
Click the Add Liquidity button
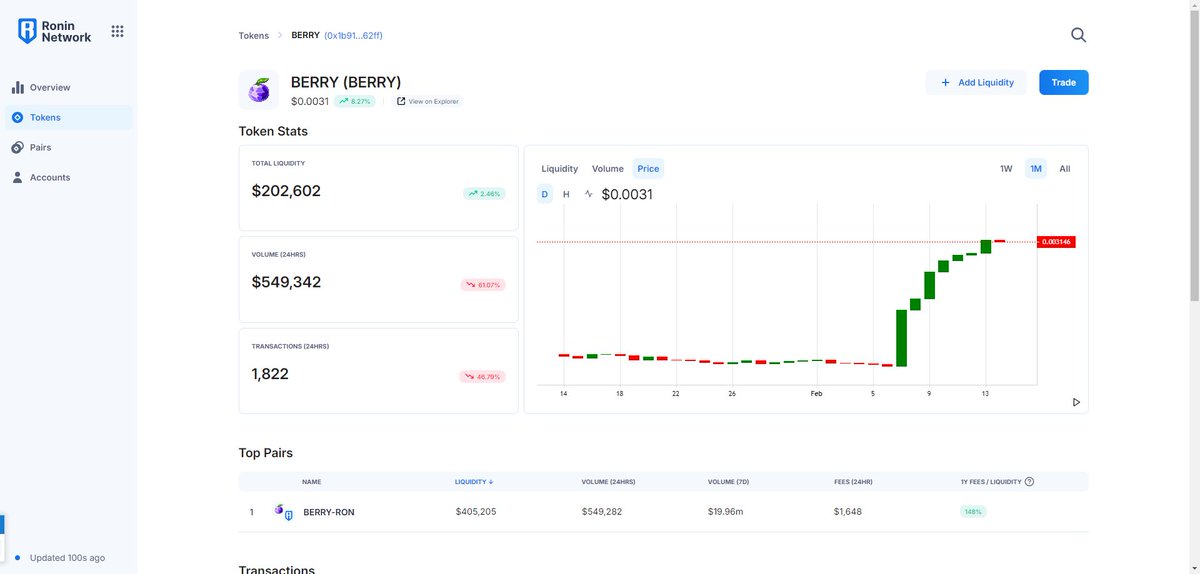(x=977, y=82)
